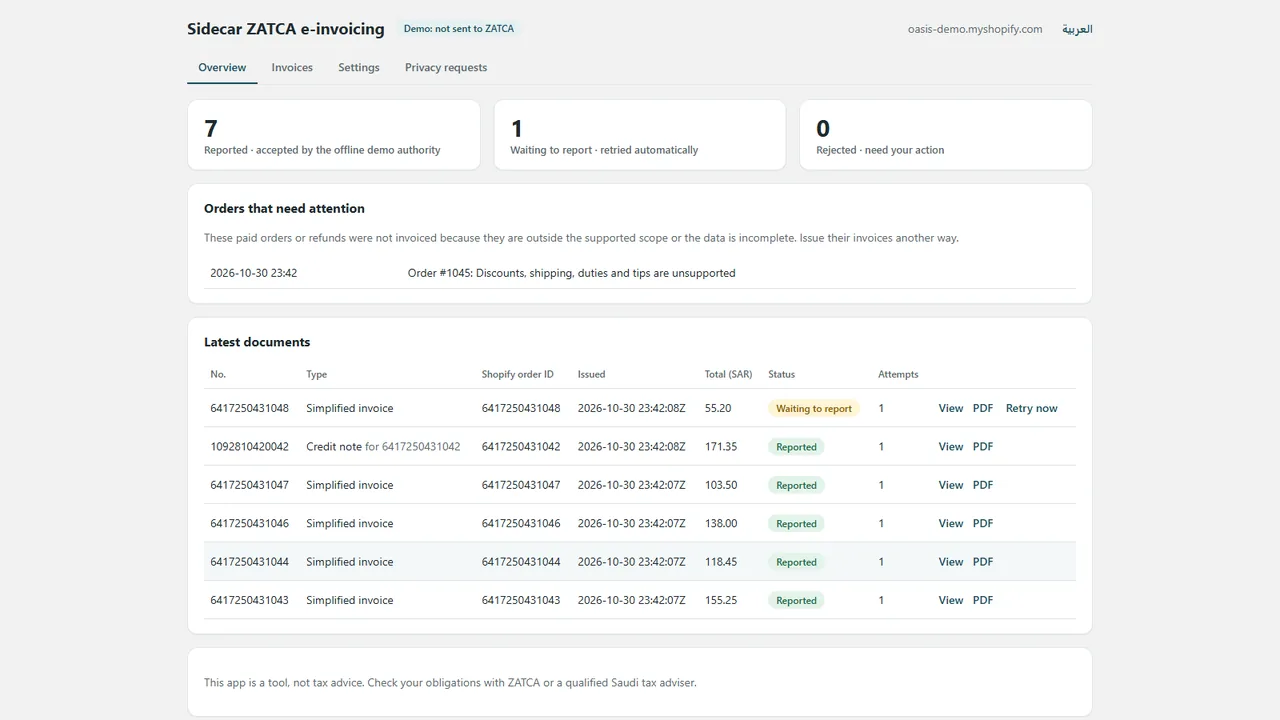Screen dimensions: 1280x720
Task: Click the Order #1045 attention message
Action: click(x=571, y=273)
